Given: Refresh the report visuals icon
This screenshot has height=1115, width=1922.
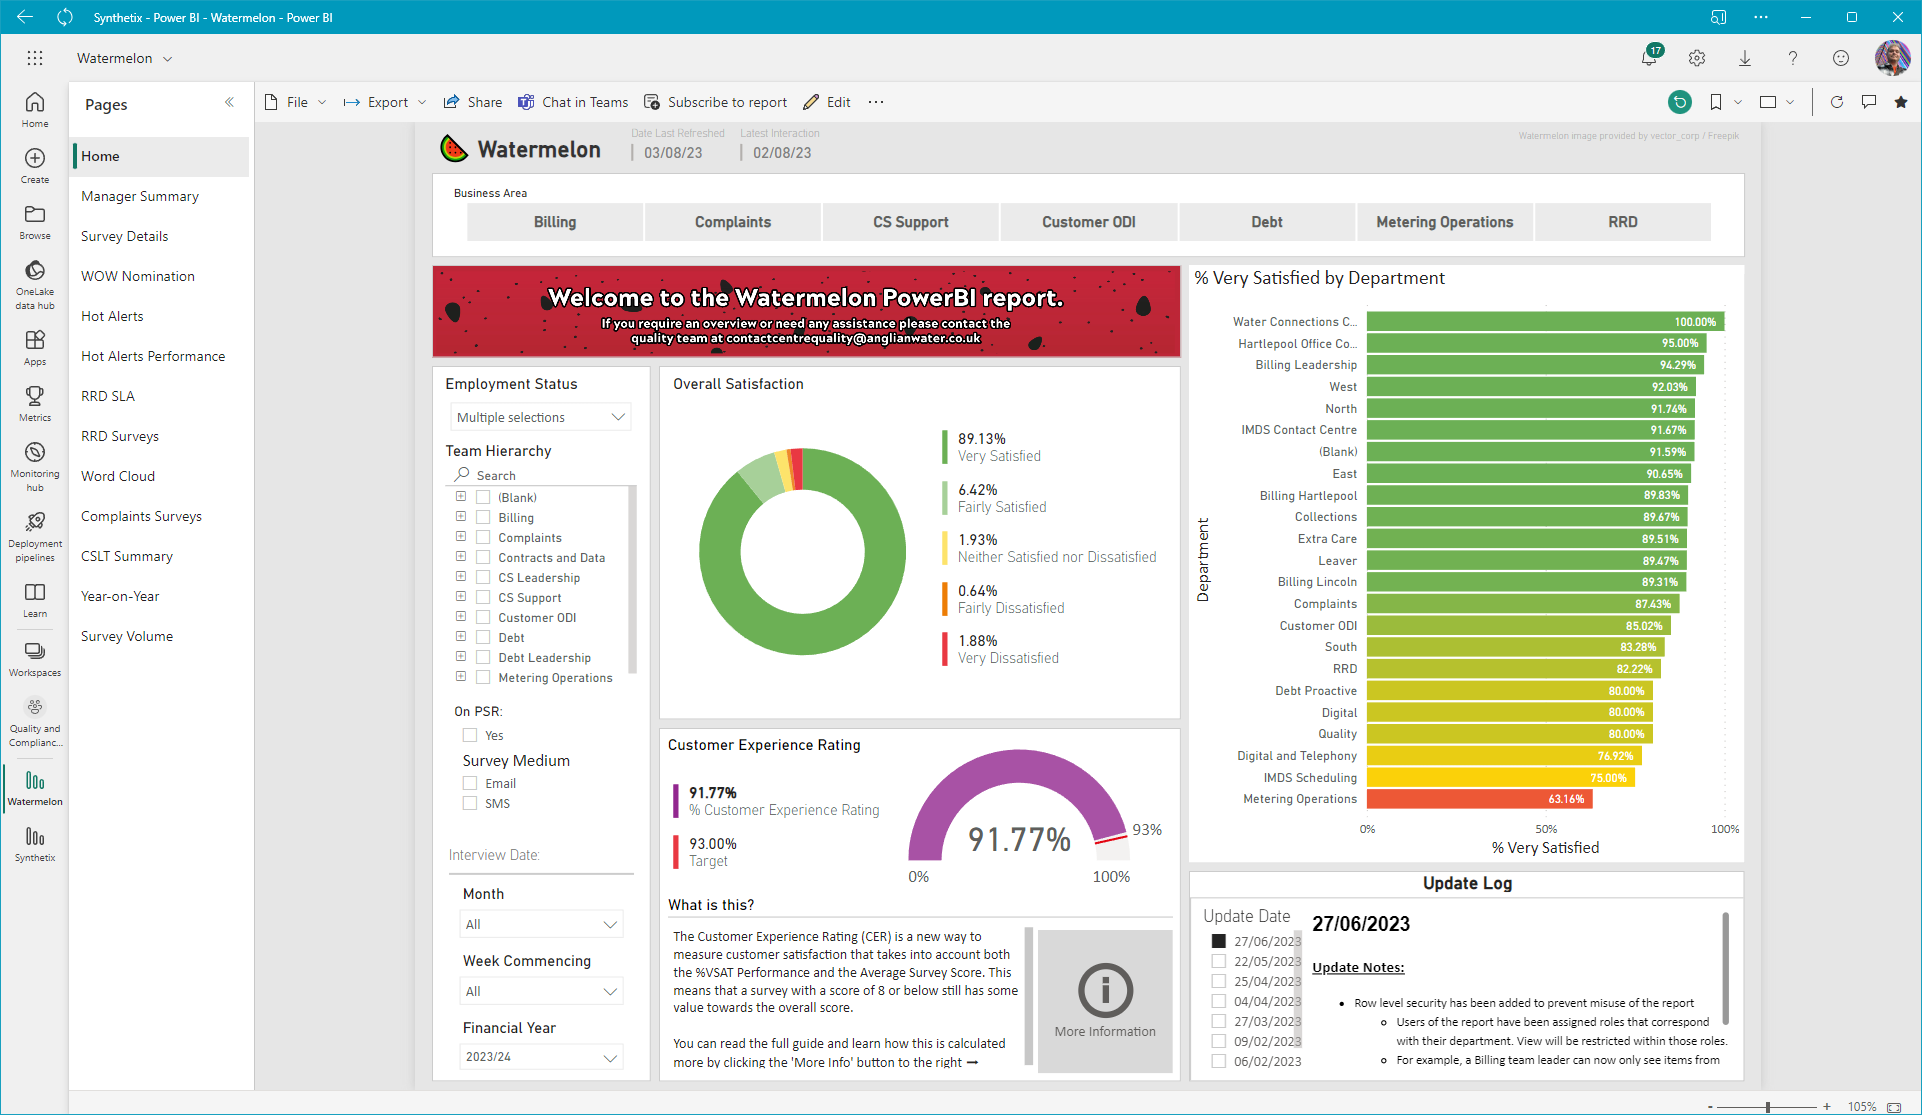Looking at the screenshot, I should click(x=1836, y=102).
